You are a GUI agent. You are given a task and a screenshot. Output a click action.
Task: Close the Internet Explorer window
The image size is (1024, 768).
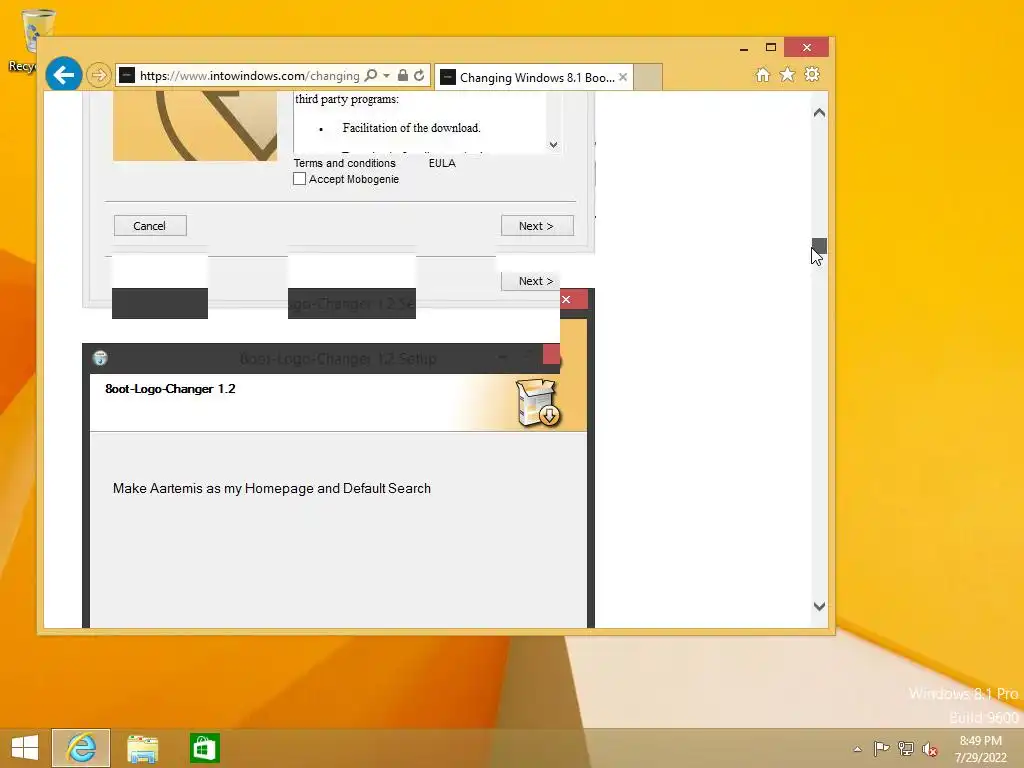click(807, 48)
